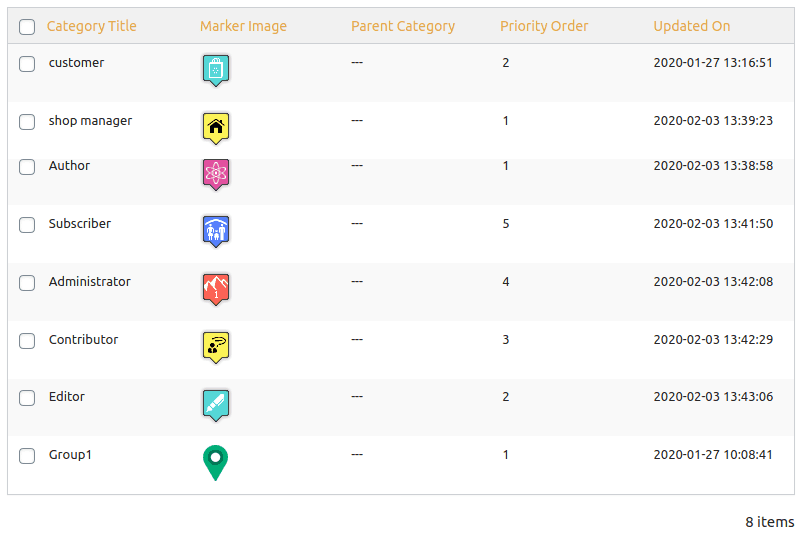807x543 pixels.
Task: Select the Administrator row checkbox
Action: pyautogui.click(x=27, y=283)
